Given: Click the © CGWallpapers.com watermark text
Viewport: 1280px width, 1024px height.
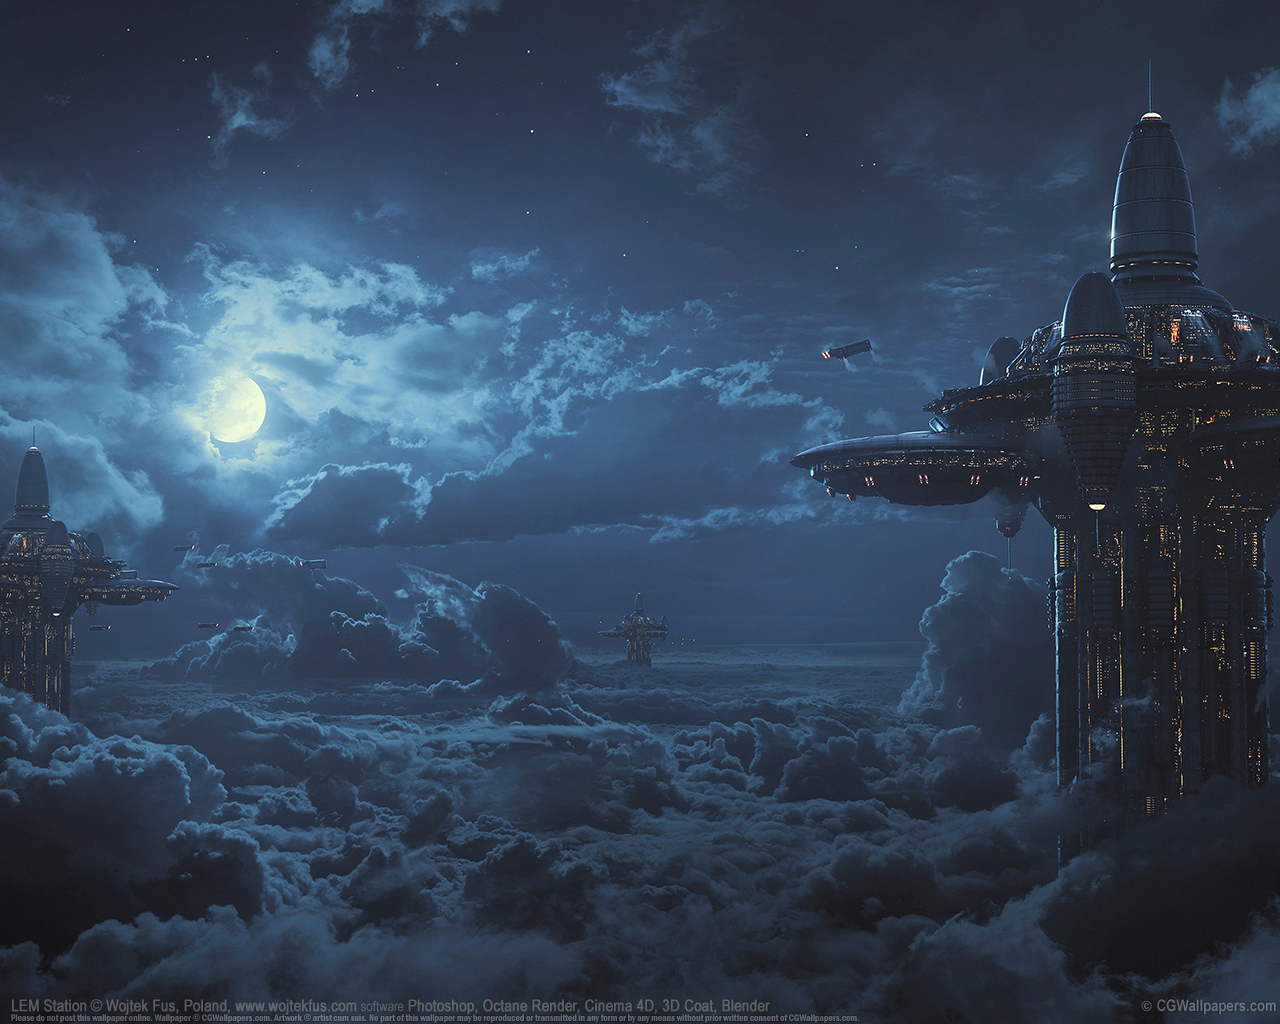Looking at the screenshot, I should [1207, 1006].
